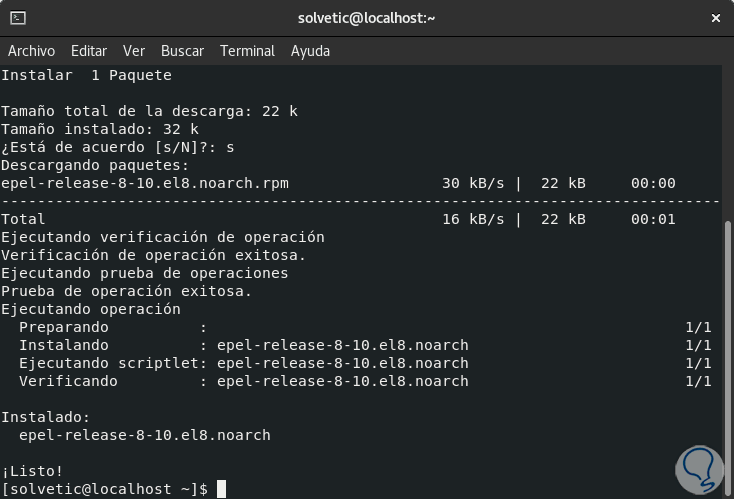This screenshot has height=499, width=734.
Task: Click the Total download summary line
Action: coord(24,219)
